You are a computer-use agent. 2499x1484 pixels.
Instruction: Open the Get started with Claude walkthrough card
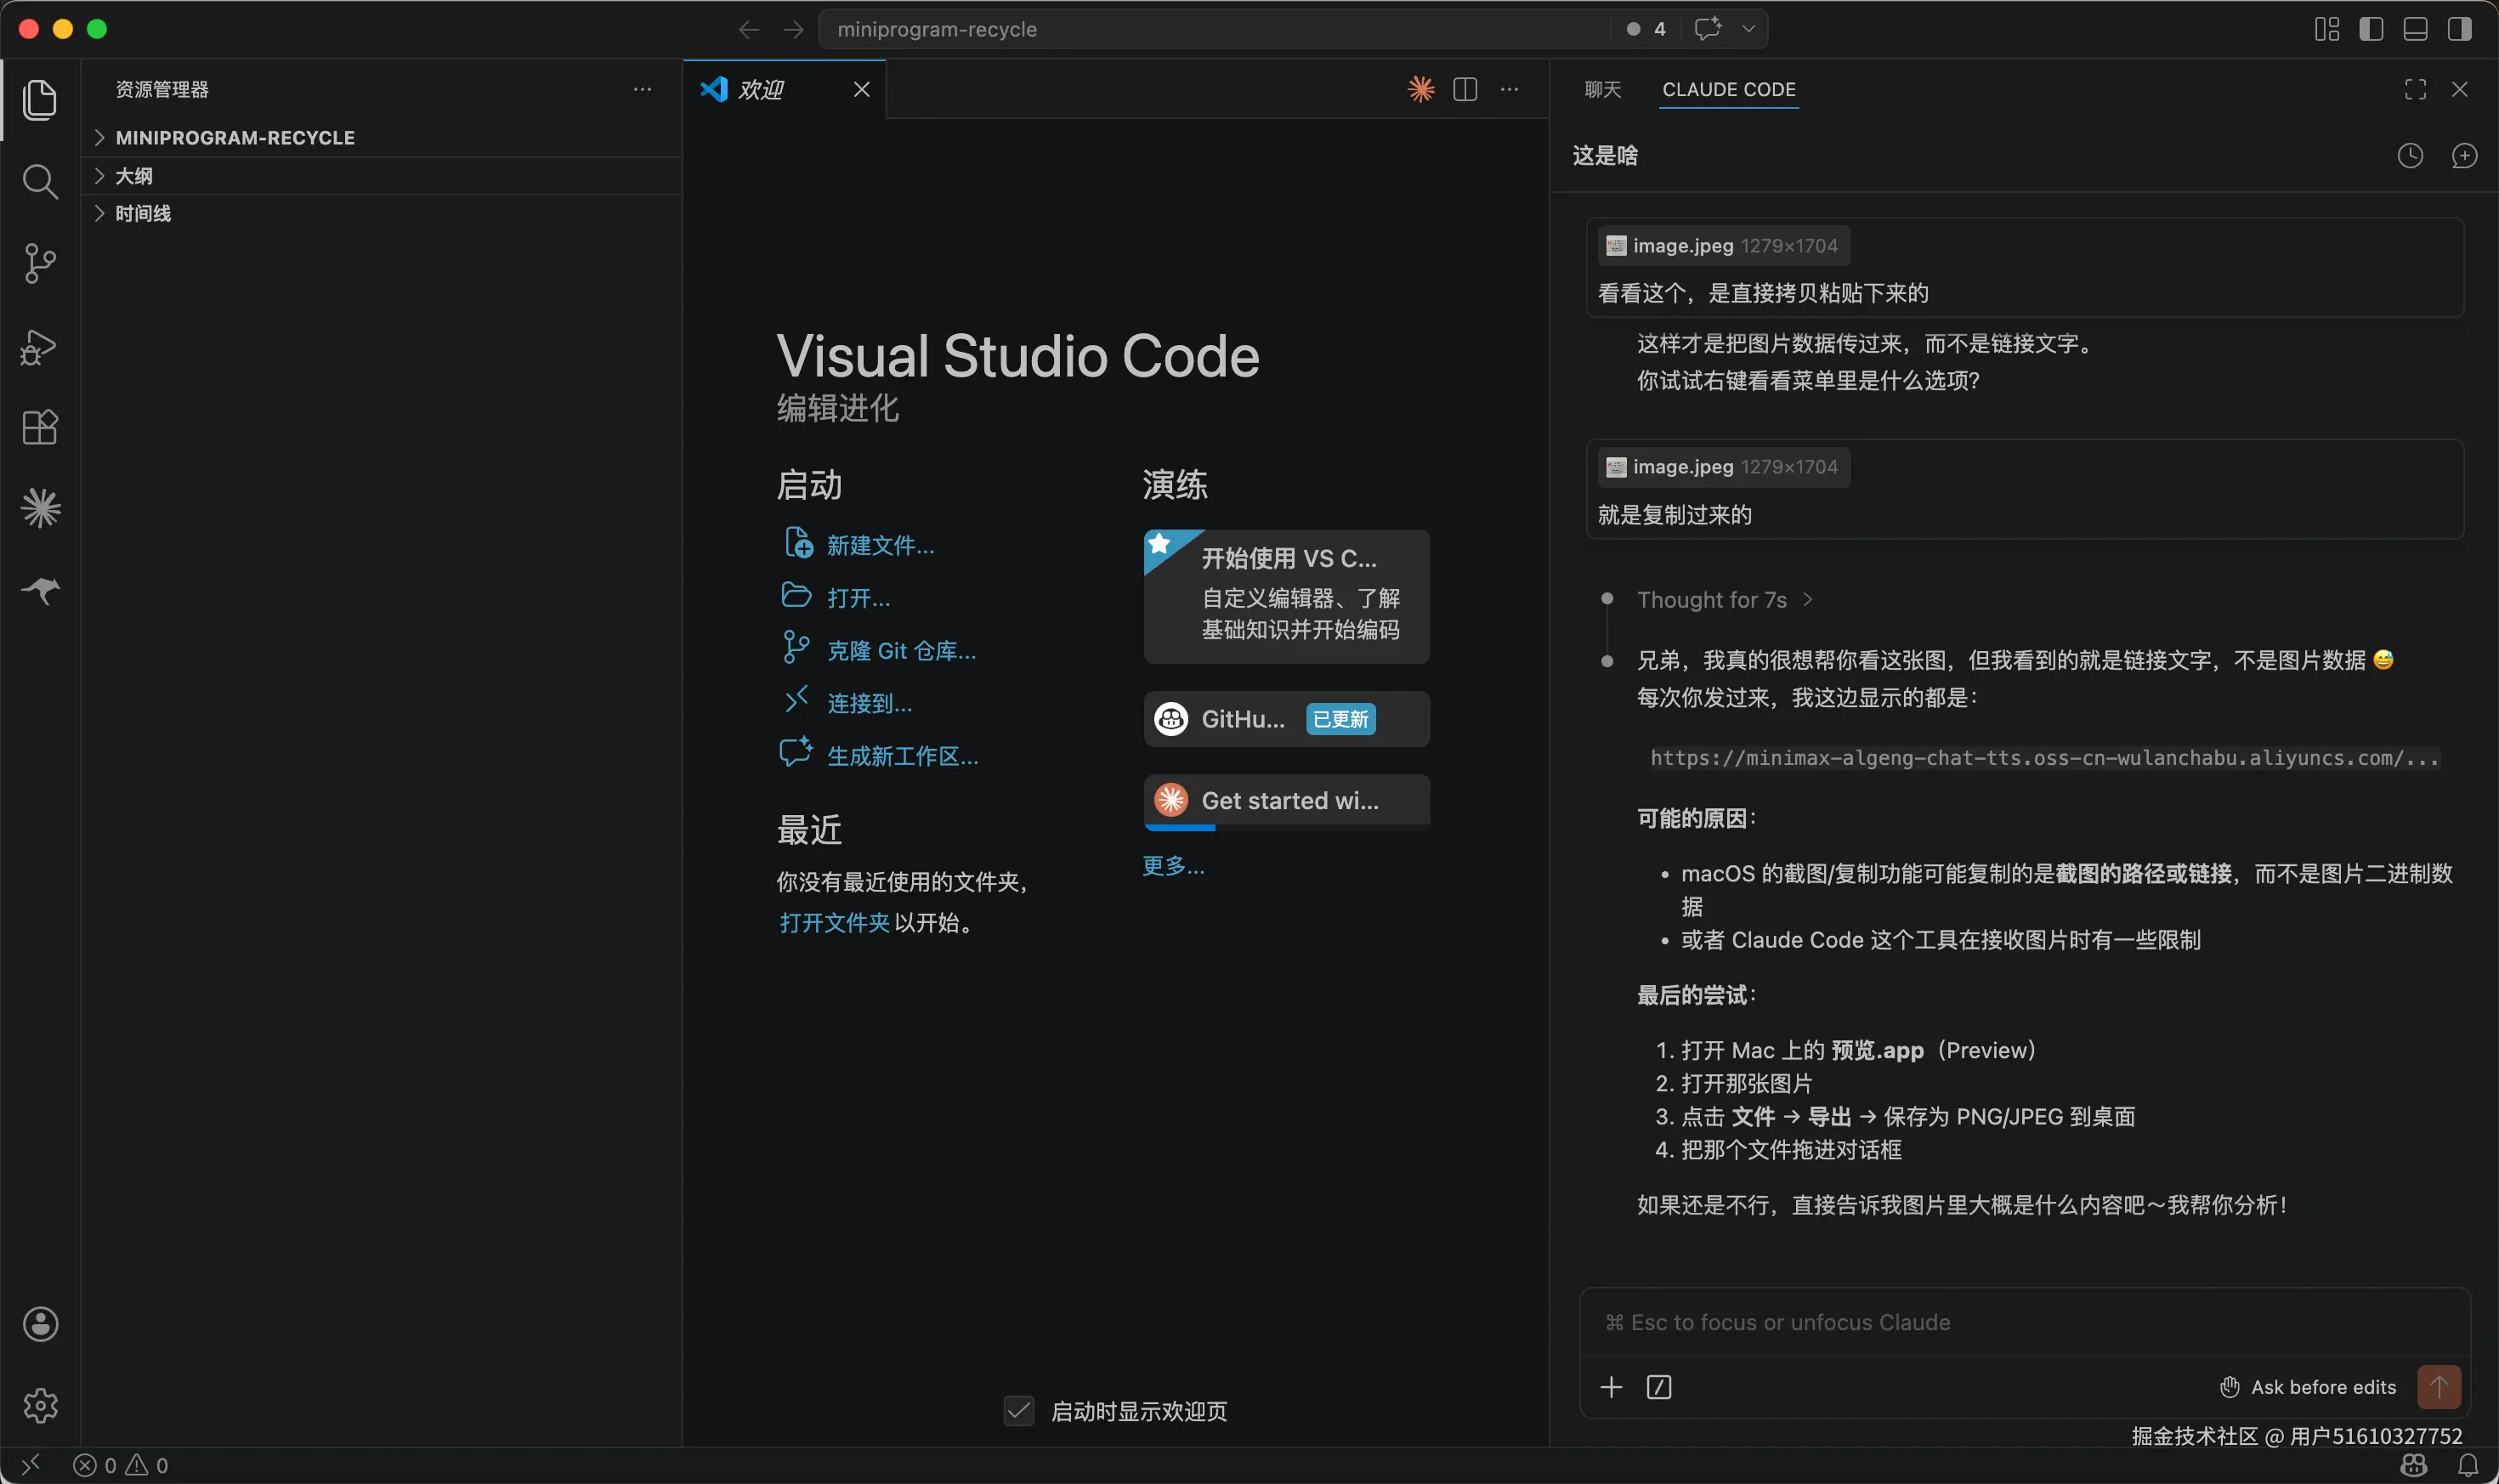(x=1286, y=801)
